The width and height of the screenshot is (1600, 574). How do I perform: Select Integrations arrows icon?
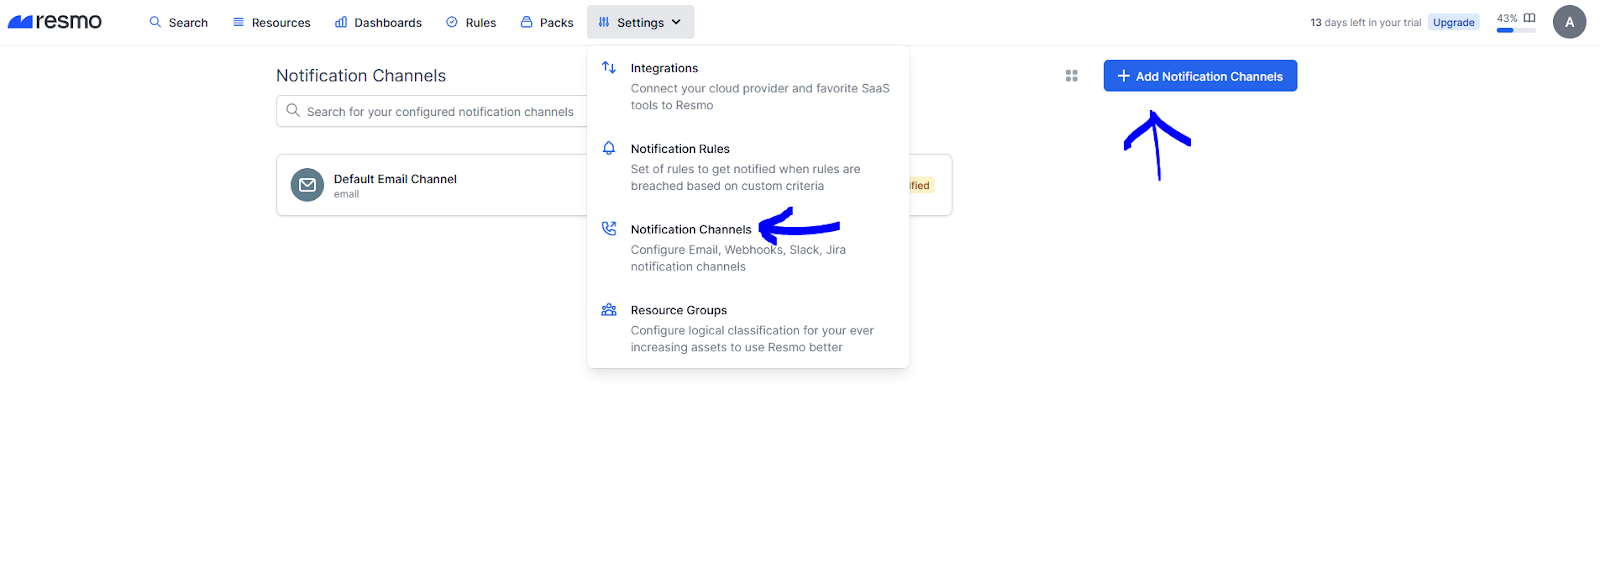pos(609,68)
